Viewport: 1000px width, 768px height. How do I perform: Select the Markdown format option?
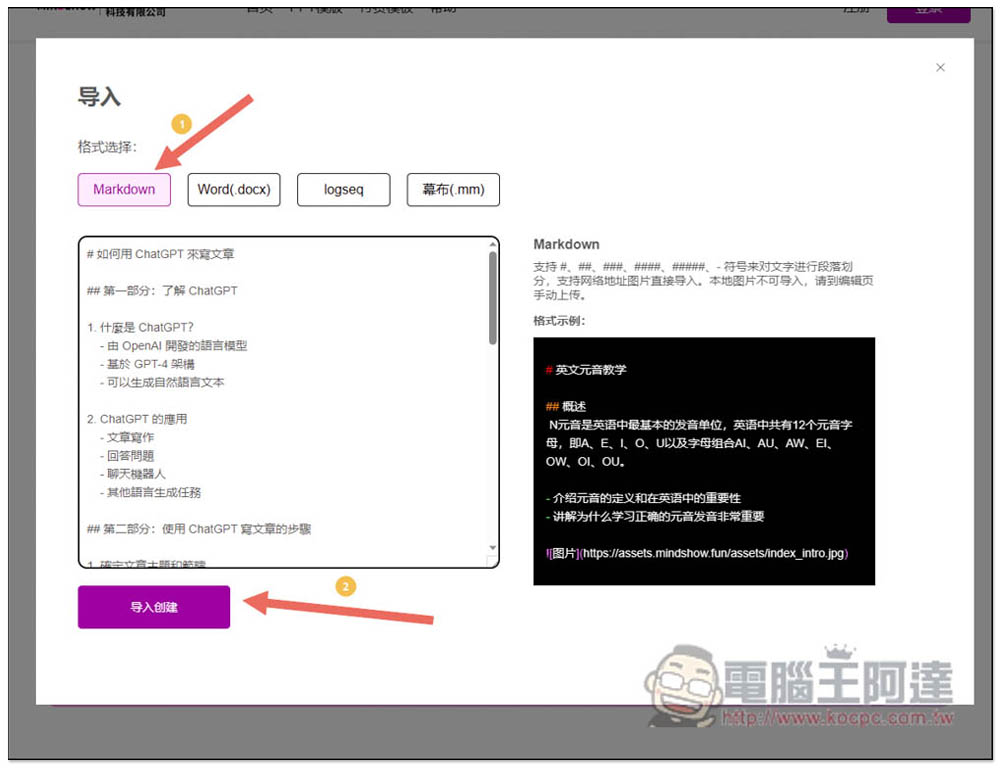pyautogui.click(x=124, y=189)
